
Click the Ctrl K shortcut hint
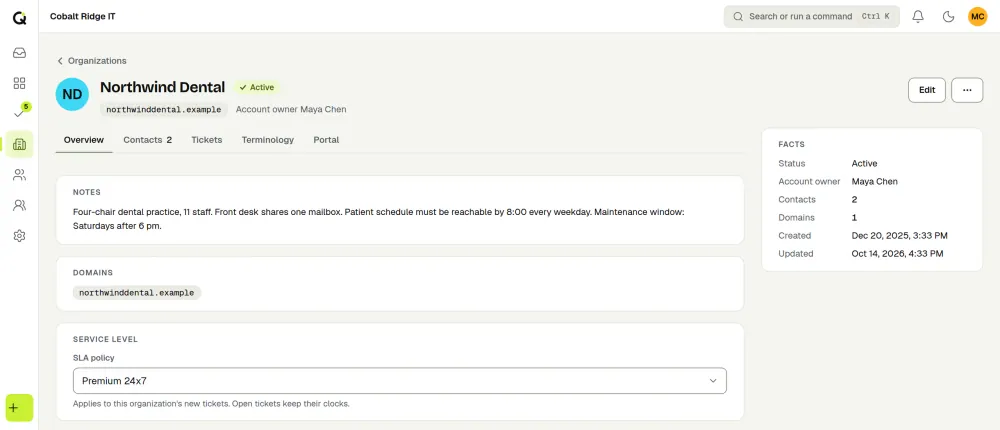(875, 17)
